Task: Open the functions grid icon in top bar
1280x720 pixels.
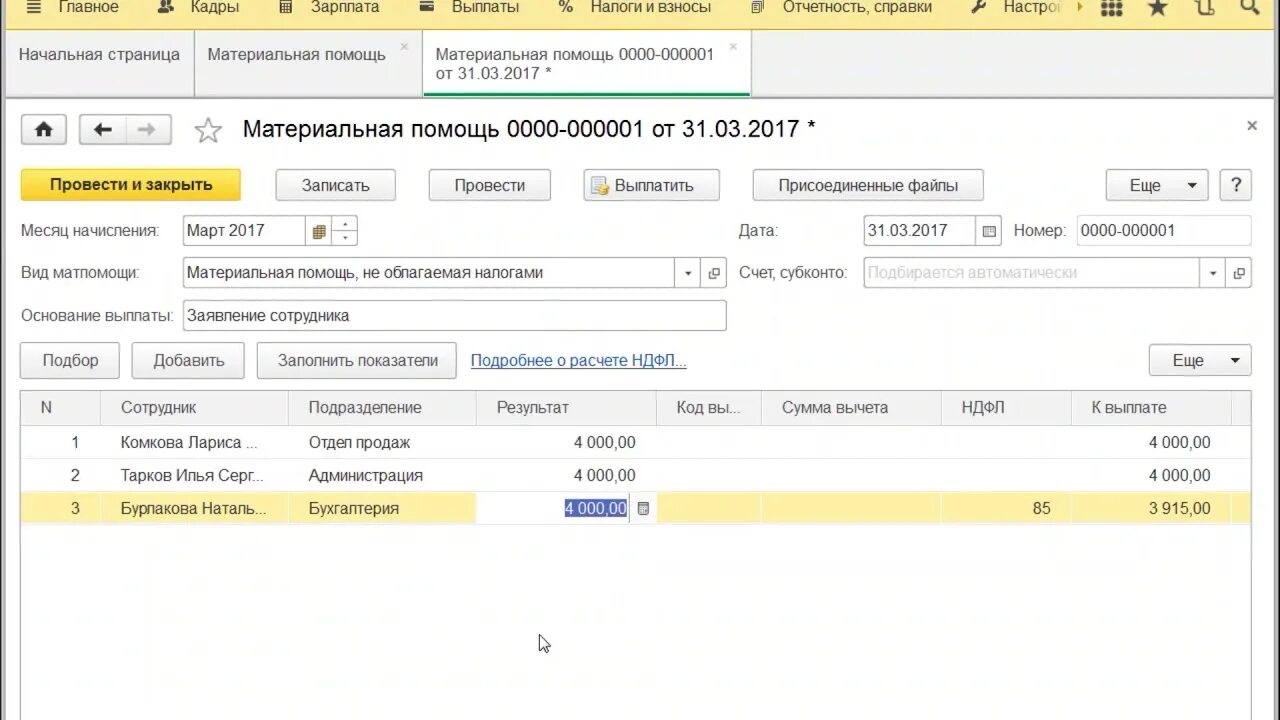Action: [1111, 8]
